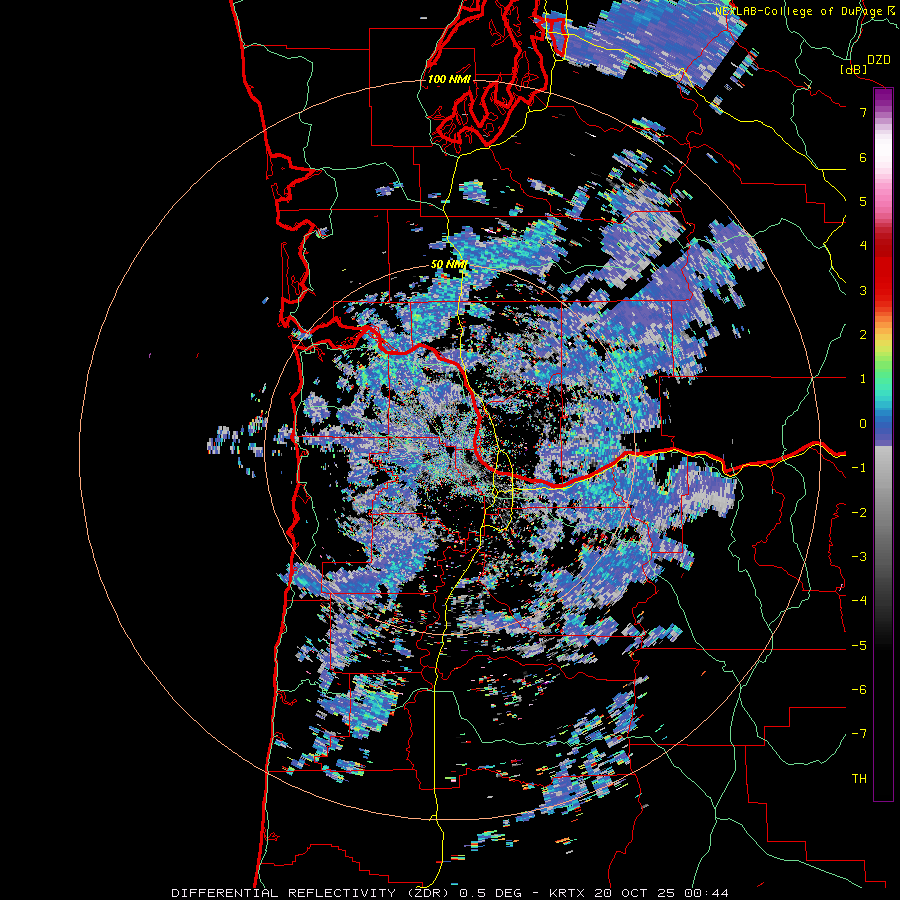This screenshot has width=900, height=900.
Task: Click the TH label on the color scale
Action: 859,778
